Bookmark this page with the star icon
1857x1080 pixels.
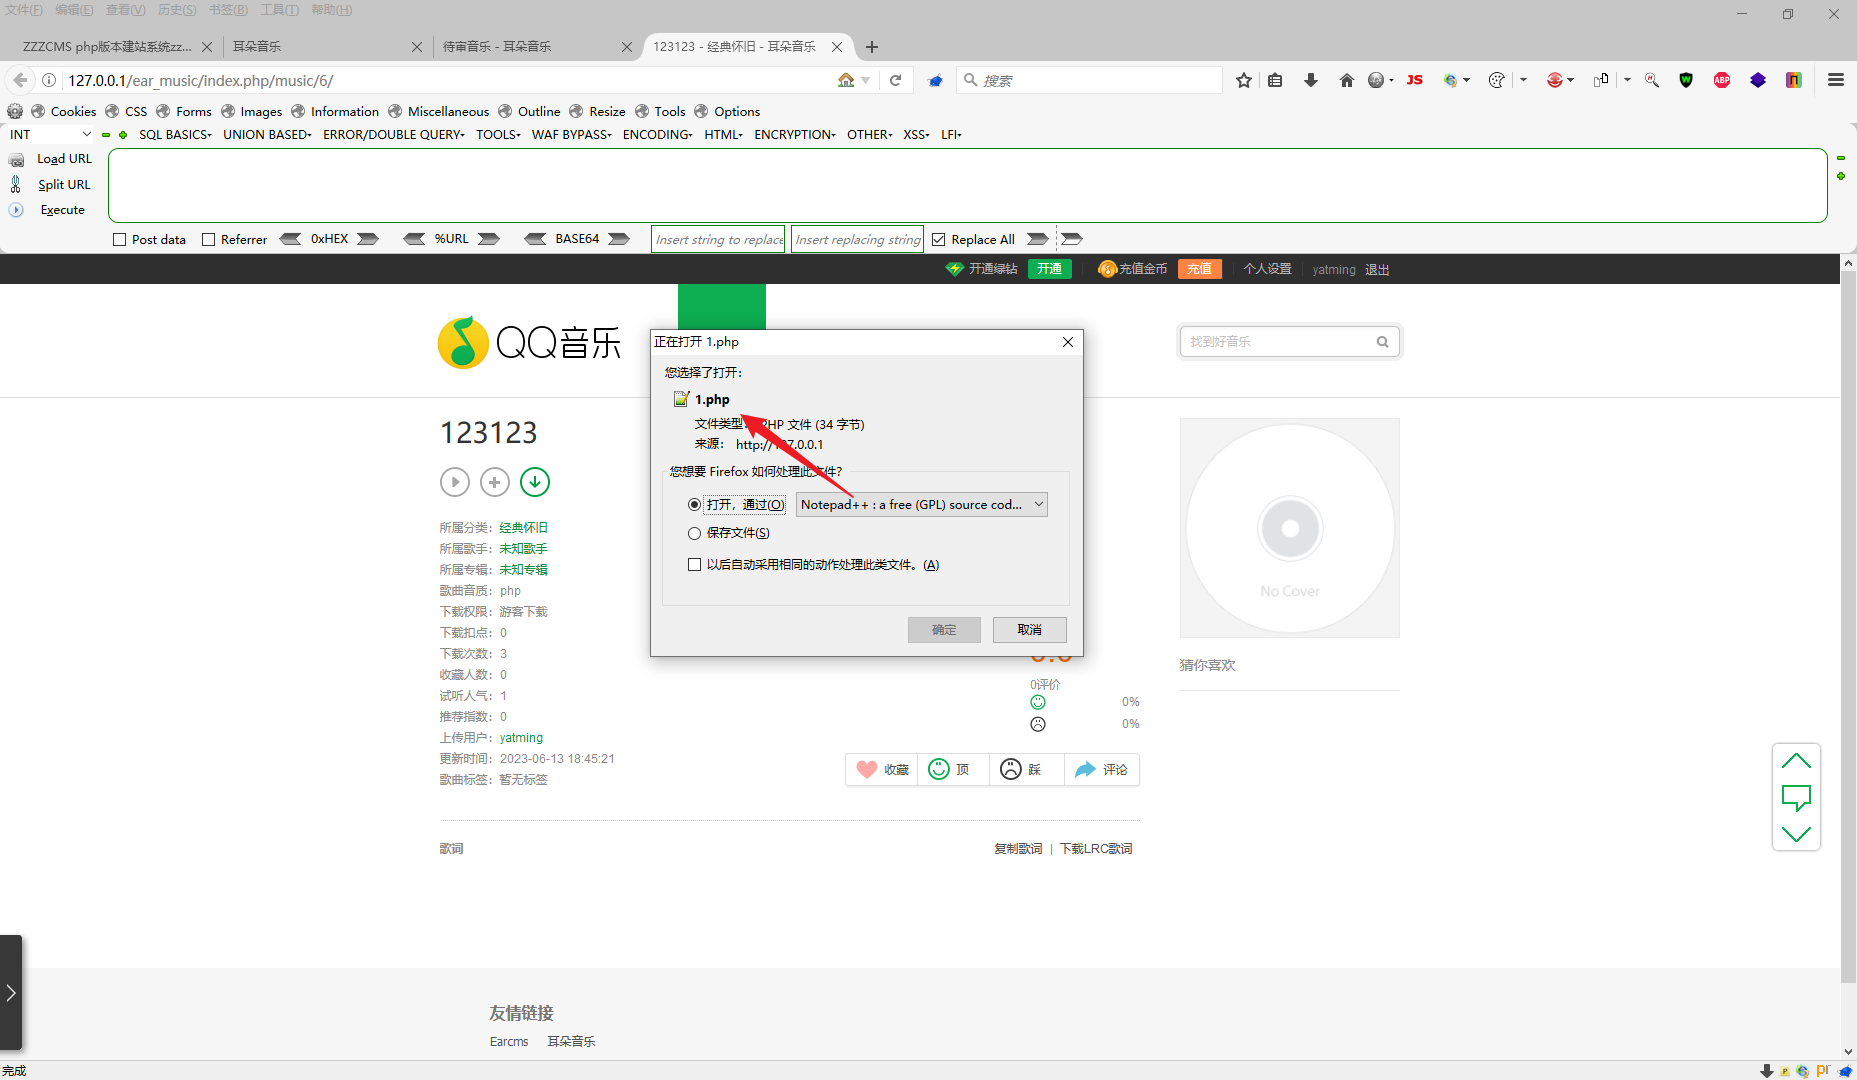pos(1243,80)
